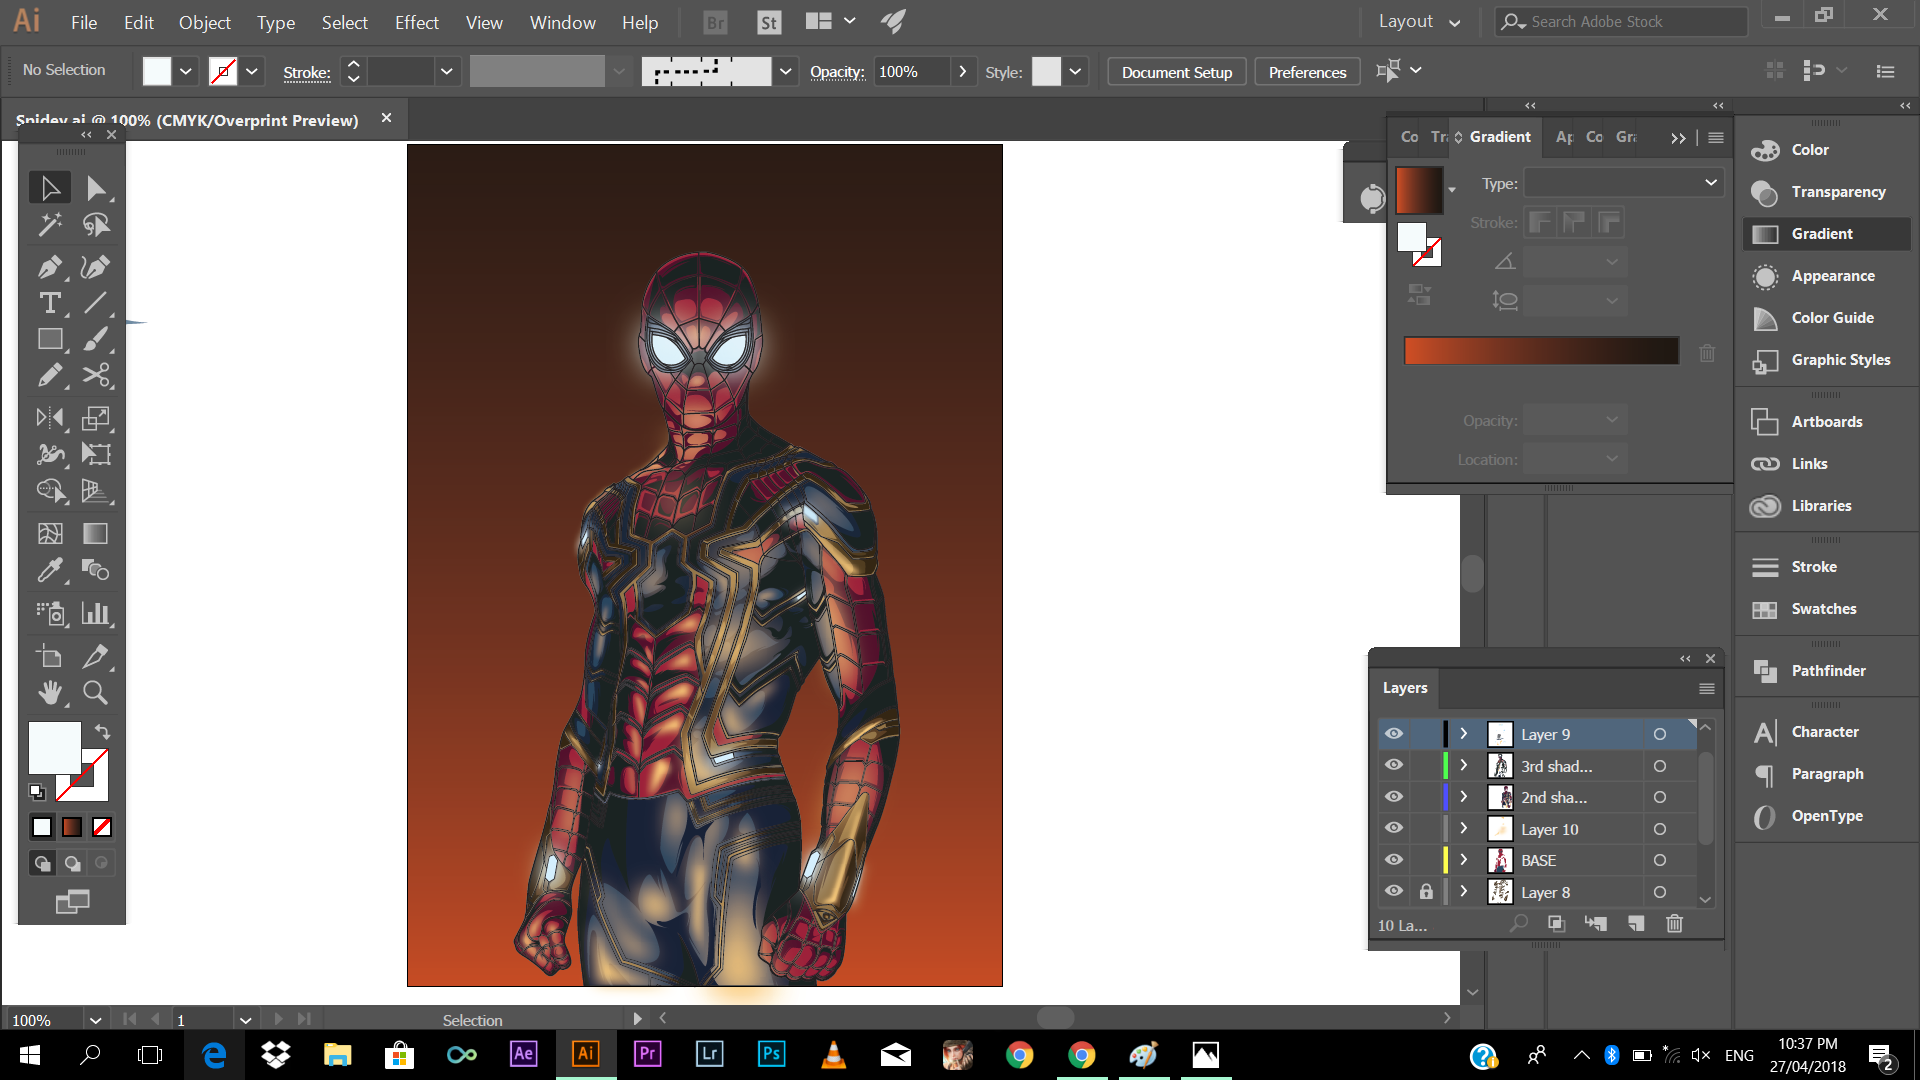Open the Object menu
Screen dimensions: 1920x1080
coord(205,22)
